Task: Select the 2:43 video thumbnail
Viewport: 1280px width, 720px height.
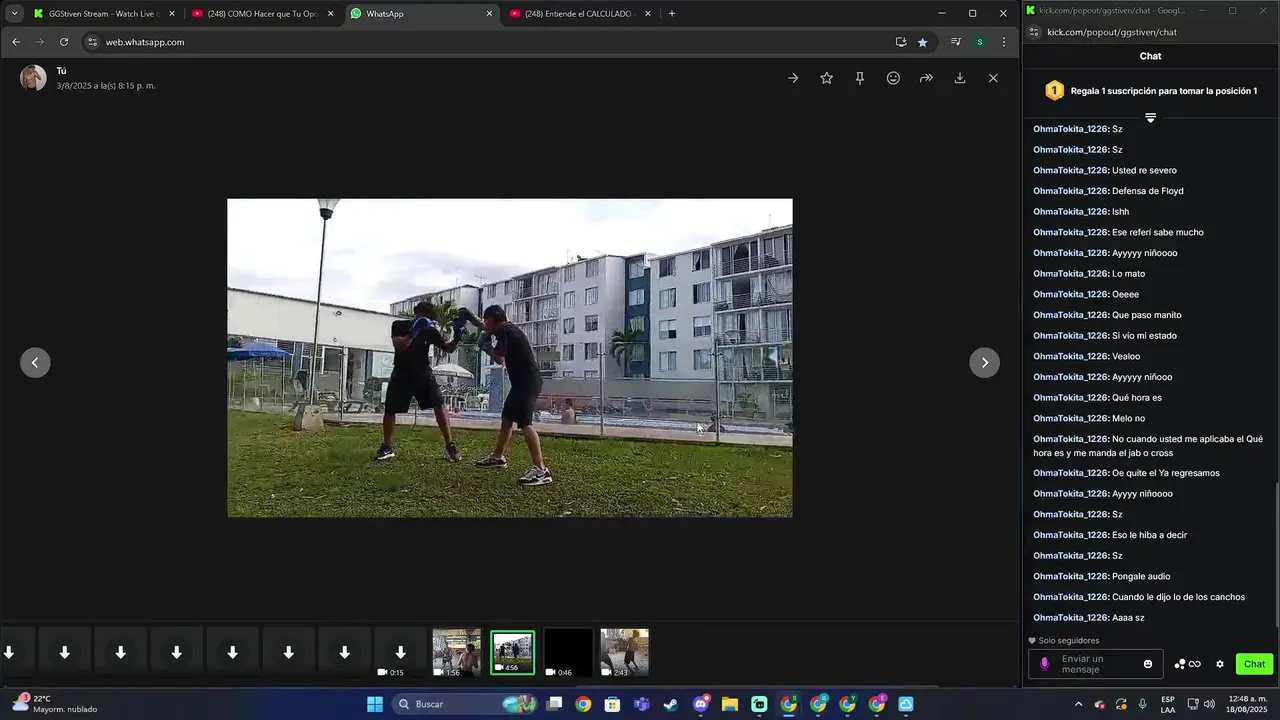Action: click(x=624, y=653)
